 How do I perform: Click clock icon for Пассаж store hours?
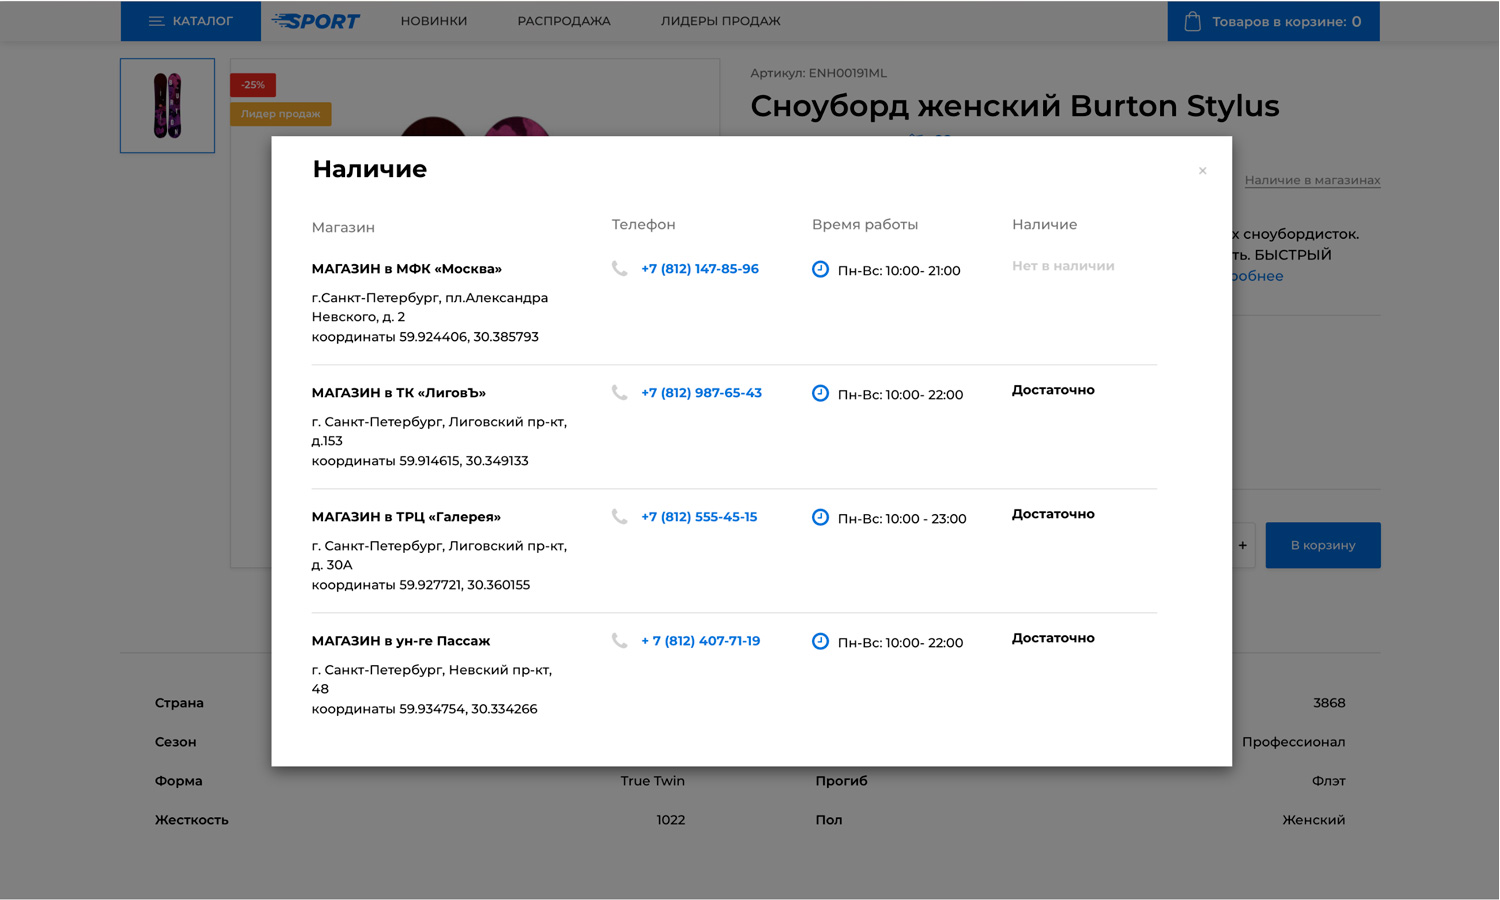[x=820, y=641]
